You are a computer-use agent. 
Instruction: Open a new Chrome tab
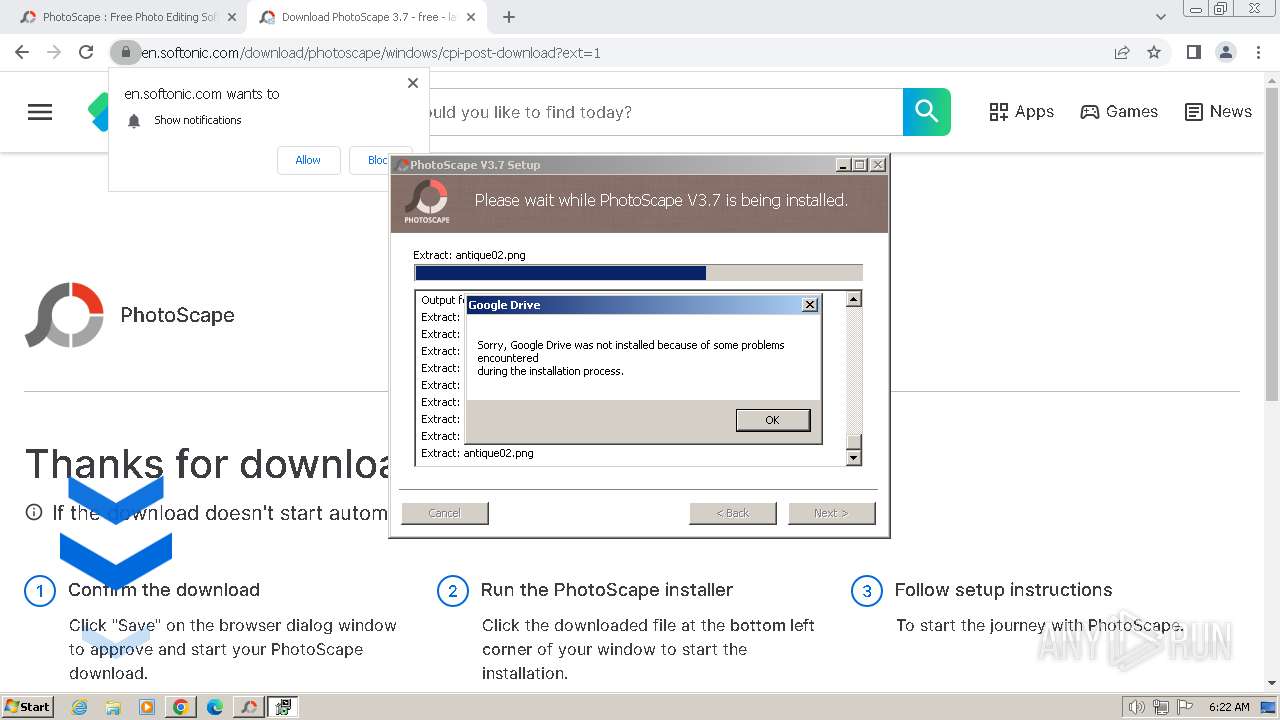click(x=509, y=17)
